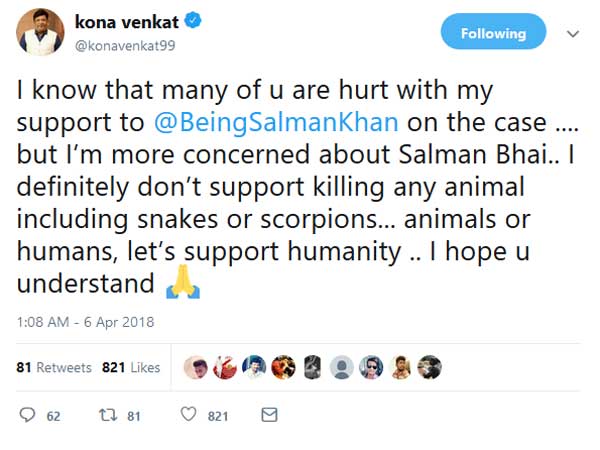View the 81 Retweets list
Screen dimensions: 600x450
coord(54,367)
